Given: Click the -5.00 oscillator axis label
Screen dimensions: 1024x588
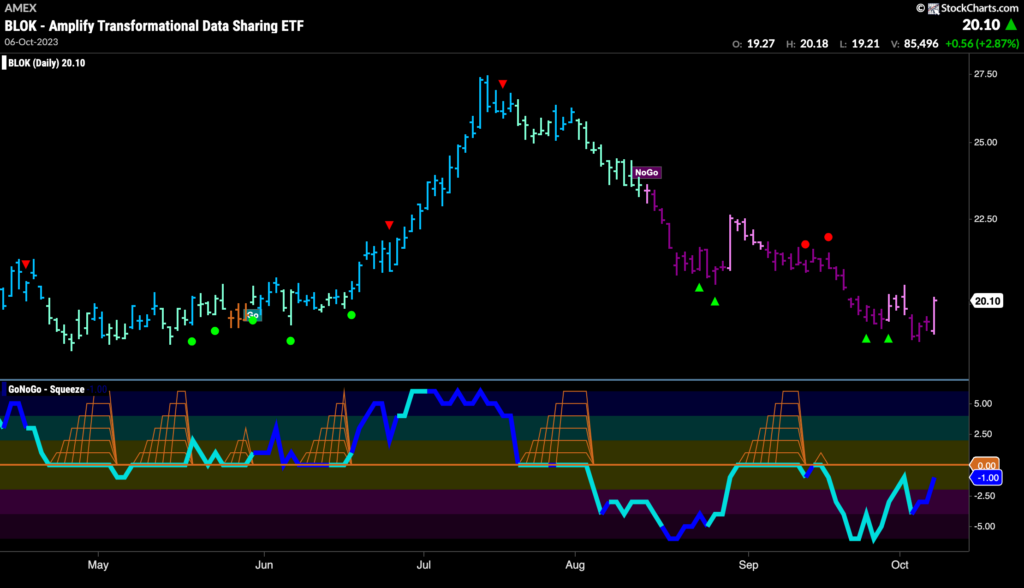Looking at the screenshot, I should point(985,526).
